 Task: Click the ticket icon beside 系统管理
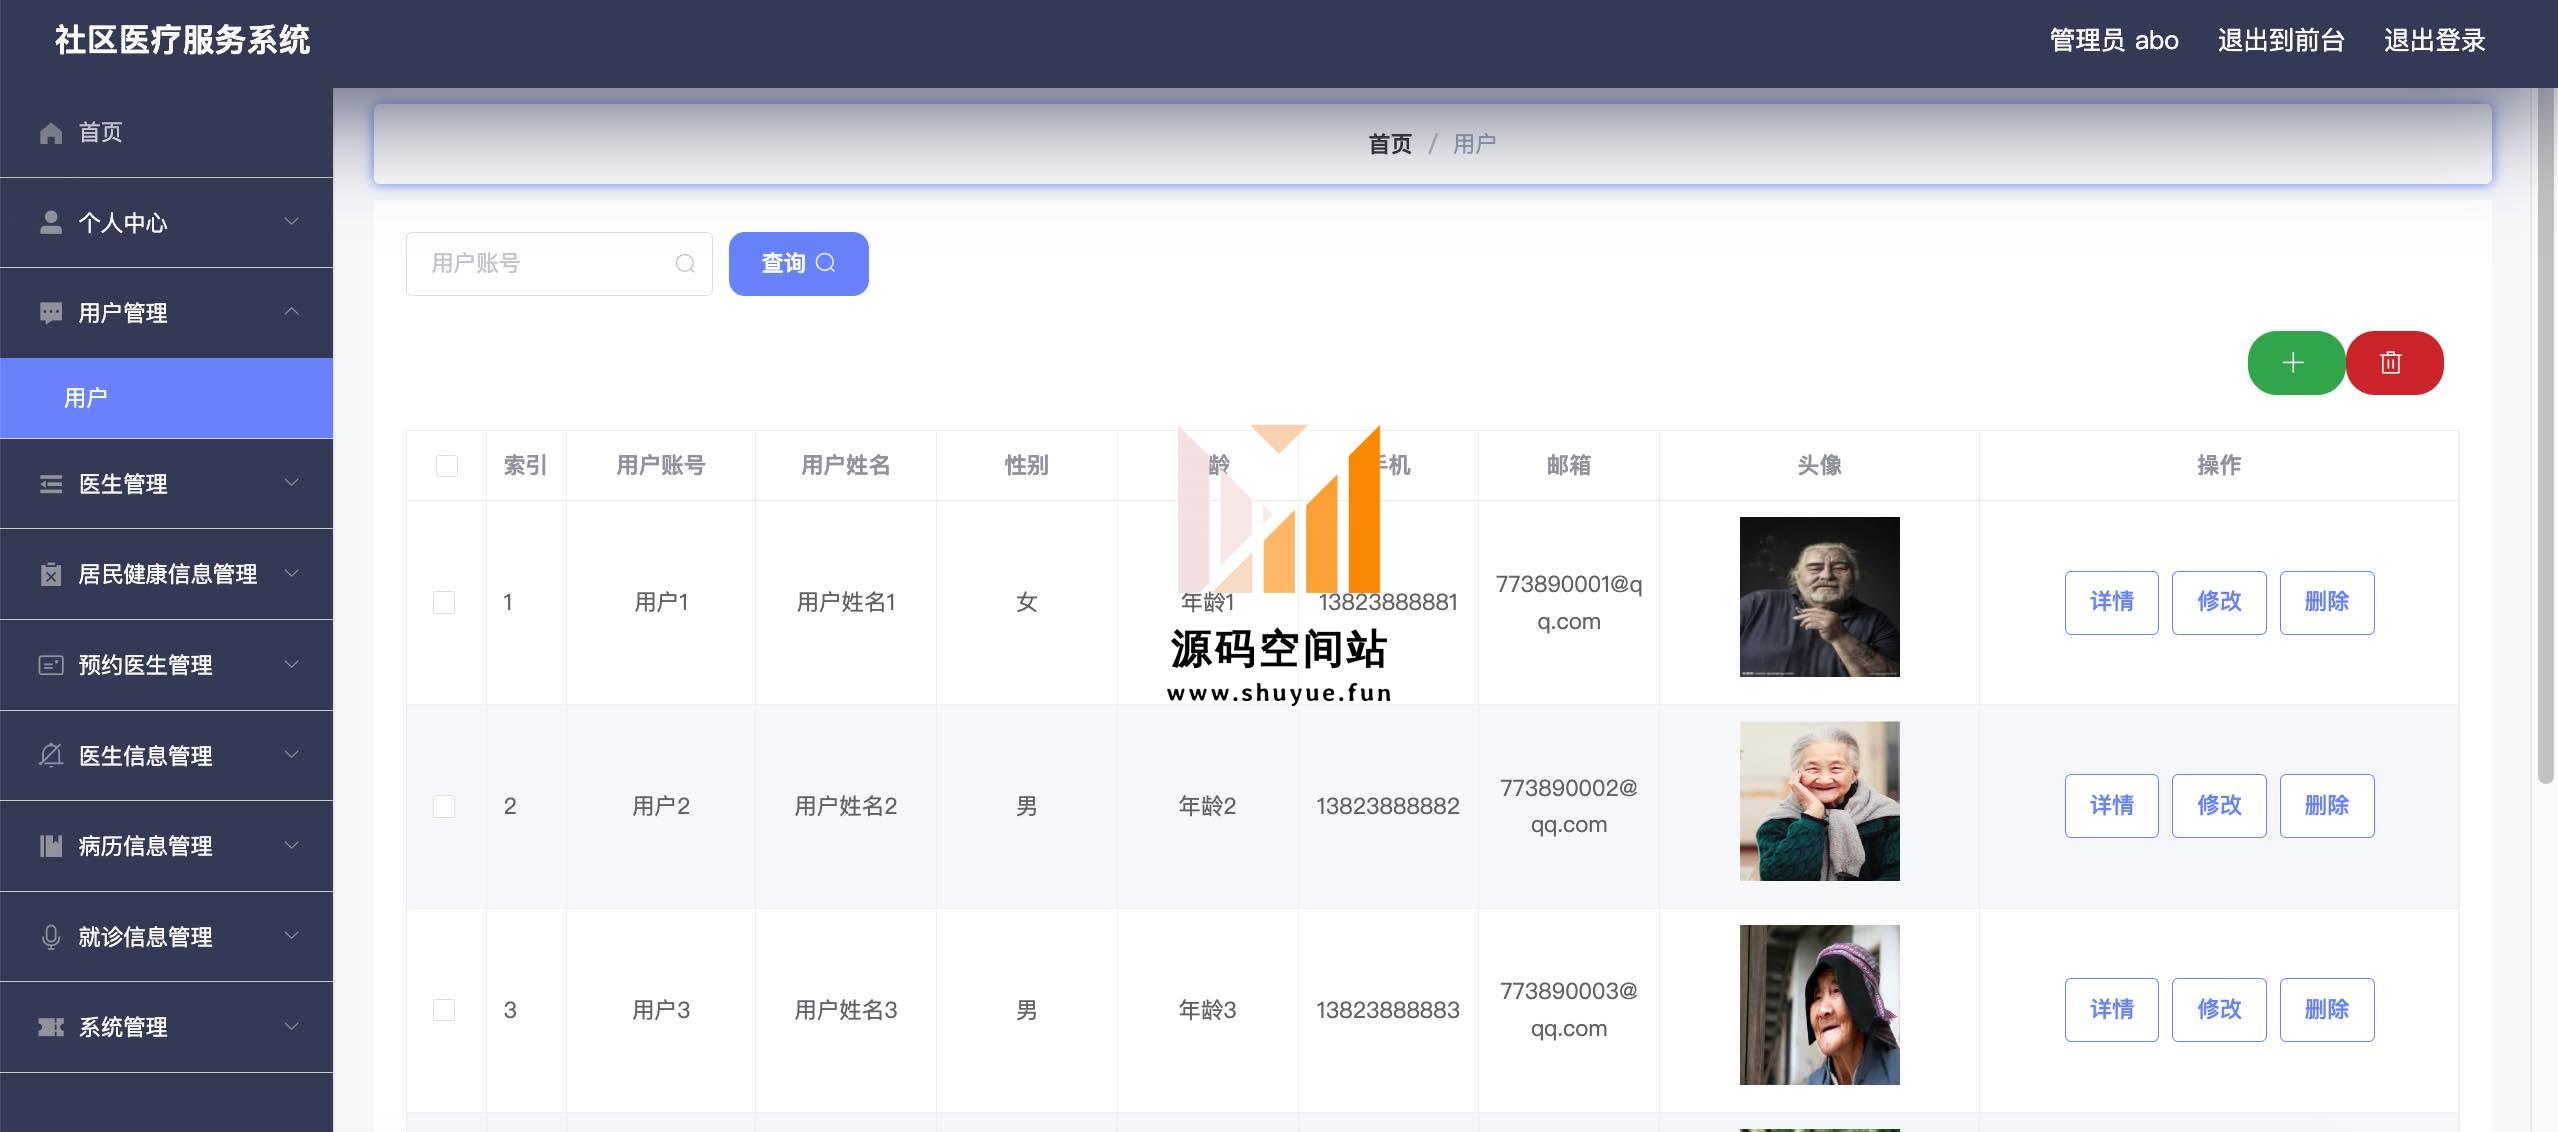pyautogui.click(x=51, y=1027)
